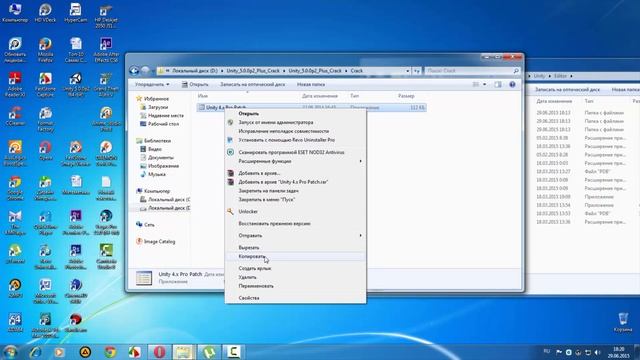Image resolution: width=640 pixels, height=360 pixels.
Task: Select Запуск от имени администратора
Action: [295, 122]
